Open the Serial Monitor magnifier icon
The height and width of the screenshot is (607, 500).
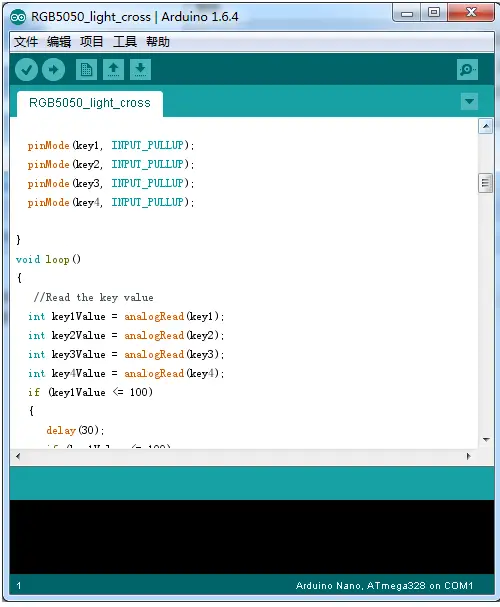point(467,70)
